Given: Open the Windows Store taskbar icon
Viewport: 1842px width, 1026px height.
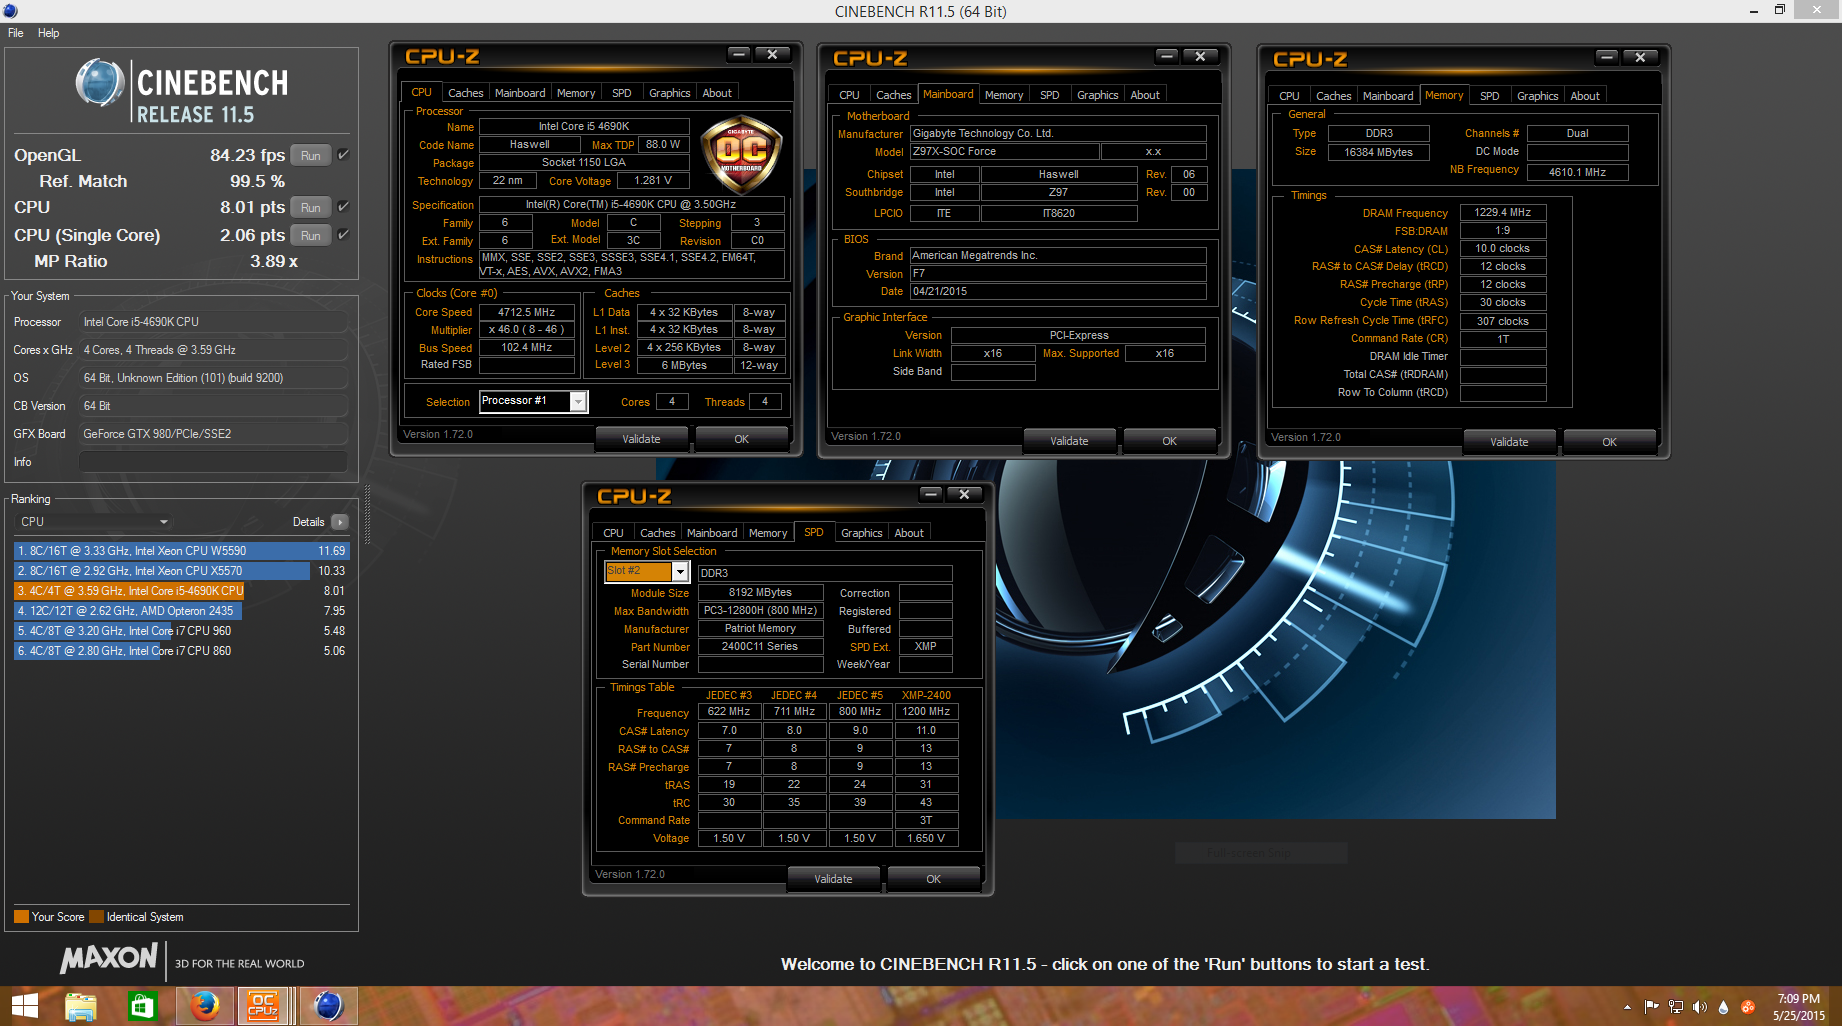Looking at the screenshot, I should (x=142, y=1006).
